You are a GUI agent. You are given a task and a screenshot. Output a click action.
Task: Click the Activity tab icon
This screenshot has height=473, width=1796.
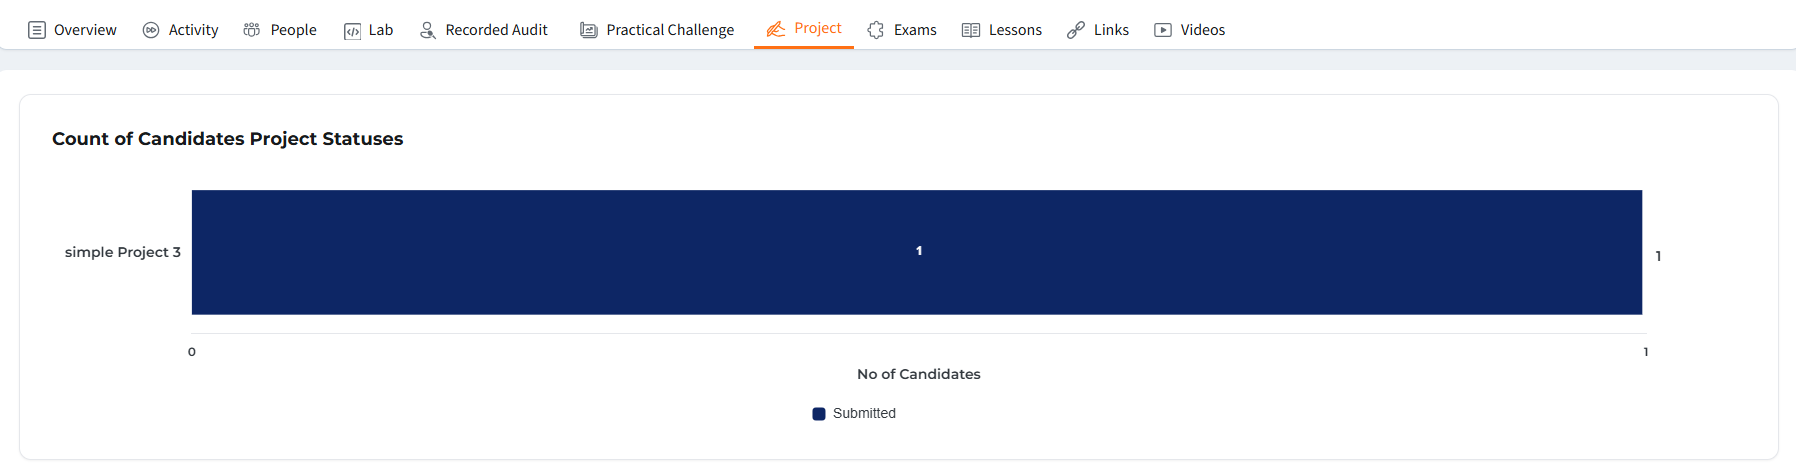click(151, 30)
